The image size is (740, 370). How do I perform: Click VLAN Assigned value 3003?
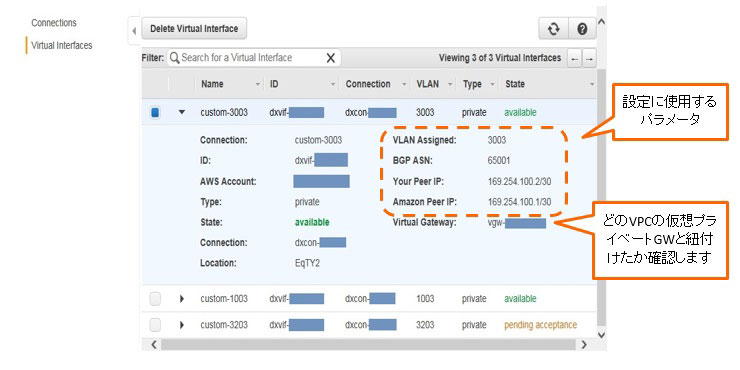click(497, 140)
